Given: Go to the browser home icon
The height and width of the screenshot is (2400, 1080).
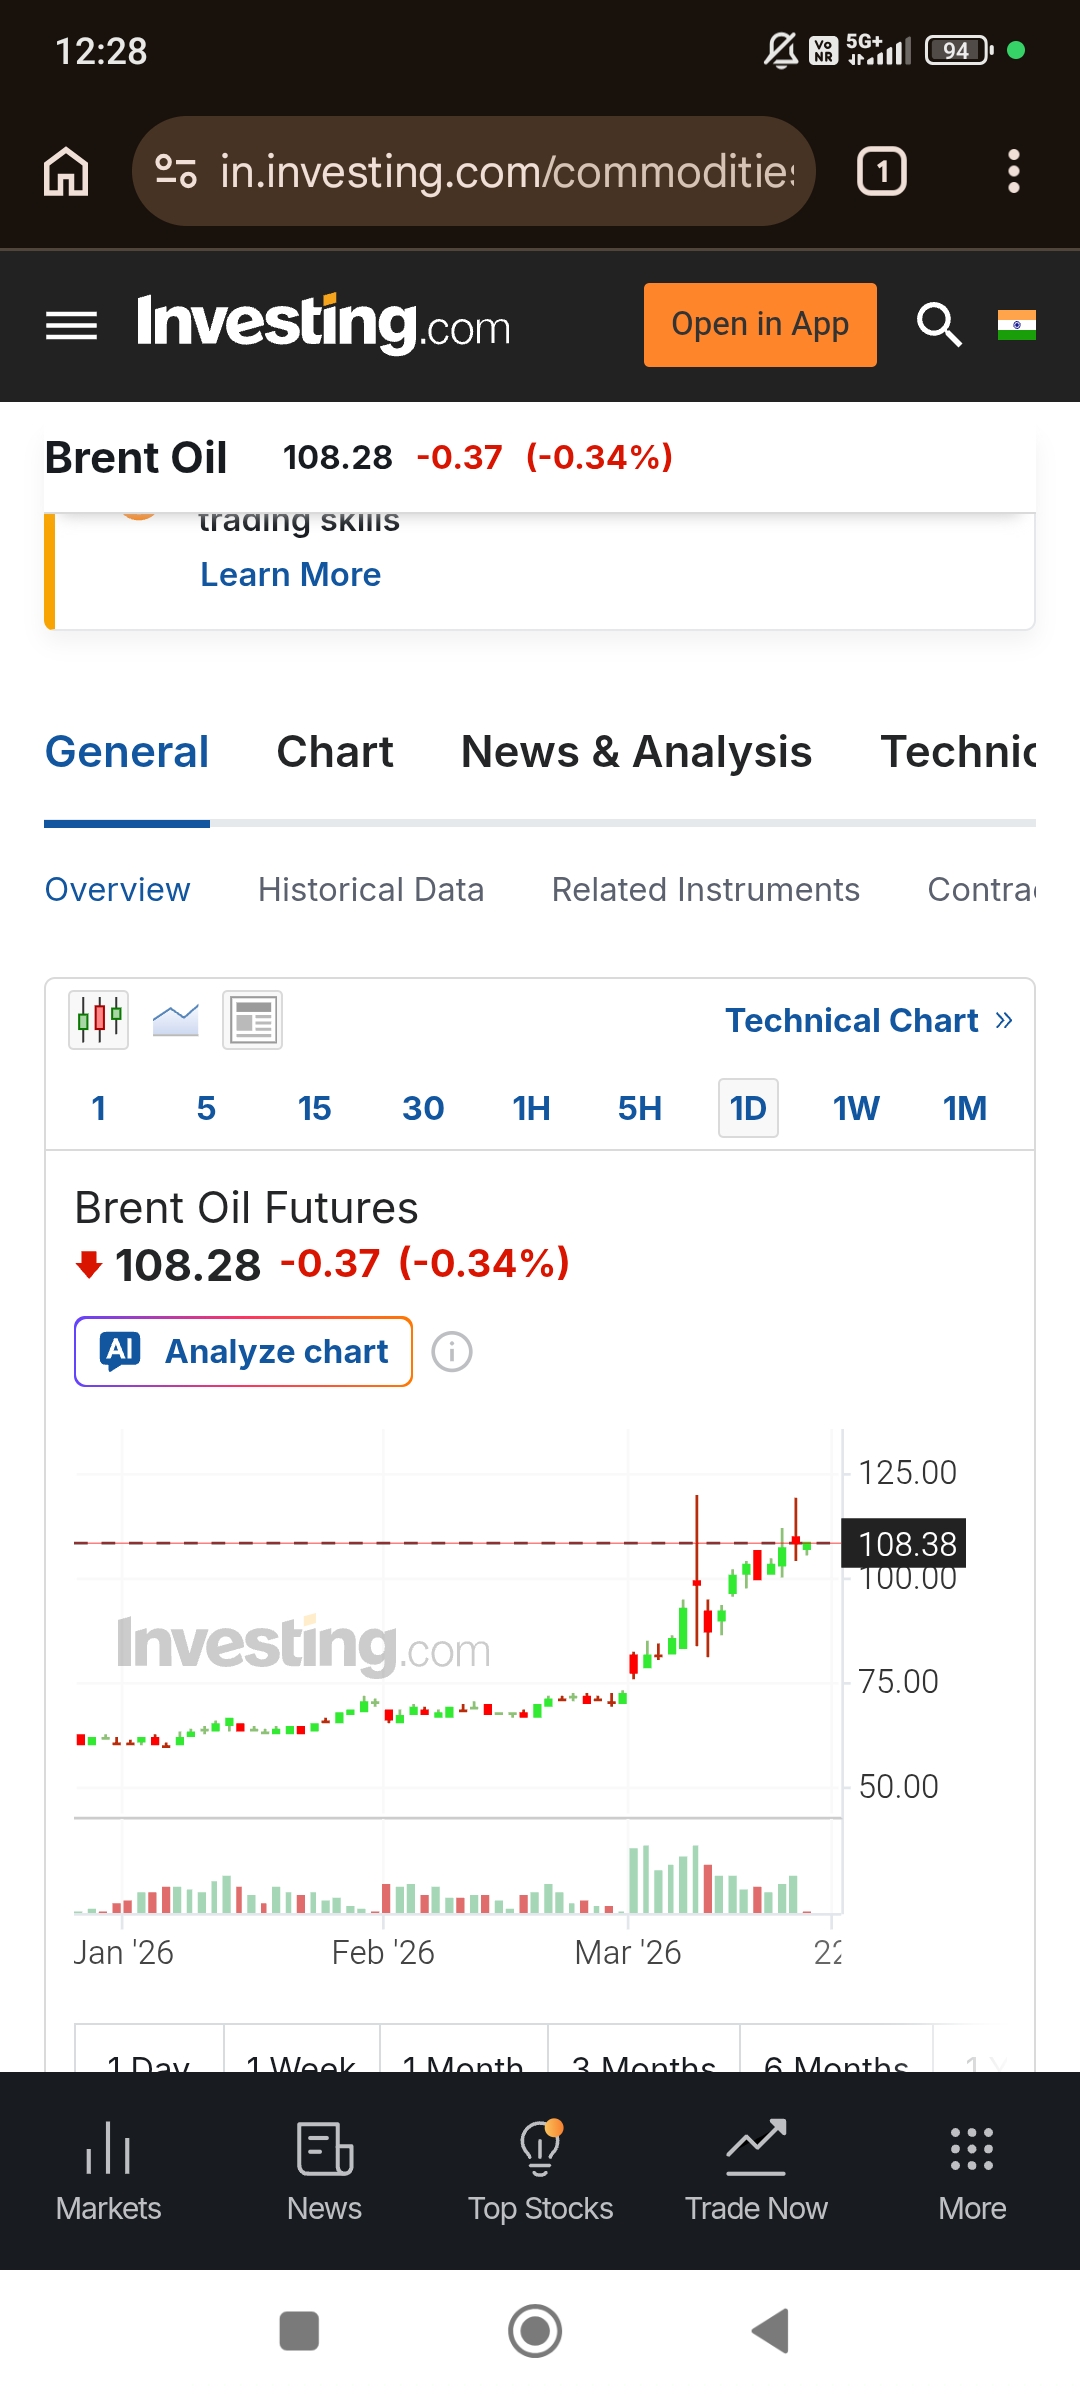Looking at the screenshot, I should point(66,171).
